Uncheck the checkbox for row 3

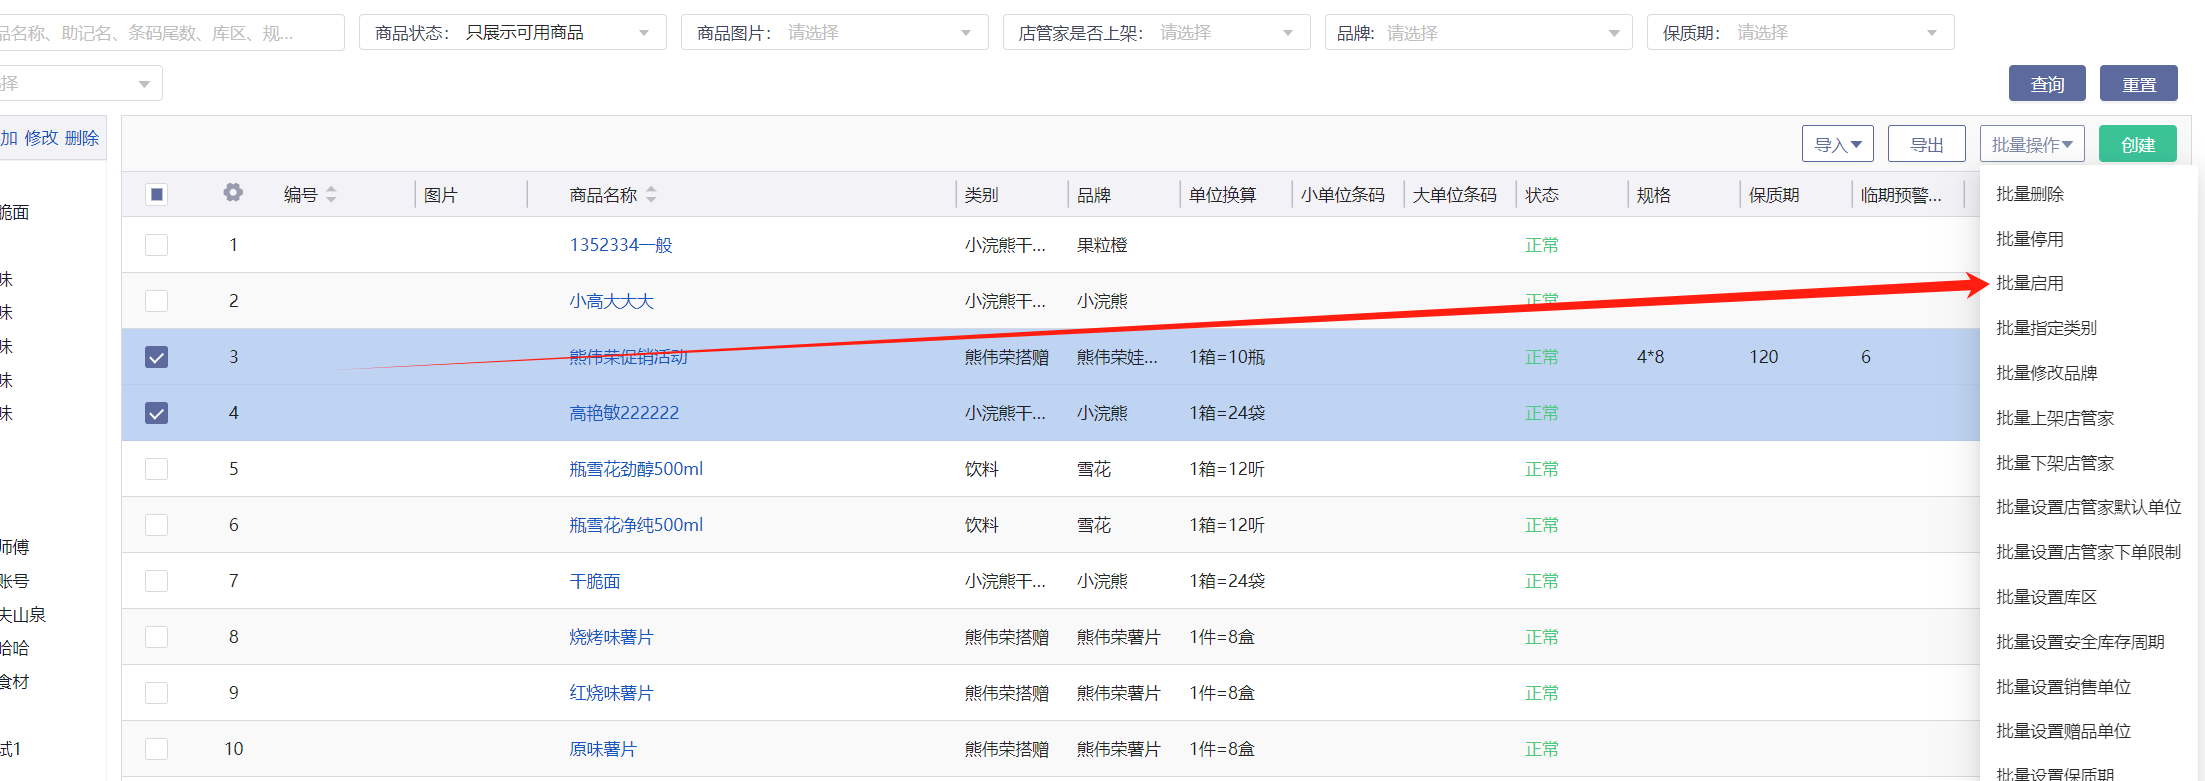click(x=157, y=357)
